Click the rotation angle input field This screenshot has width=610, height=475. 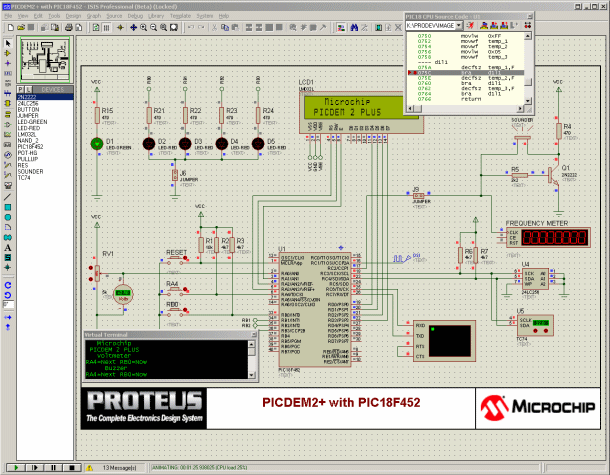[8, 305]
